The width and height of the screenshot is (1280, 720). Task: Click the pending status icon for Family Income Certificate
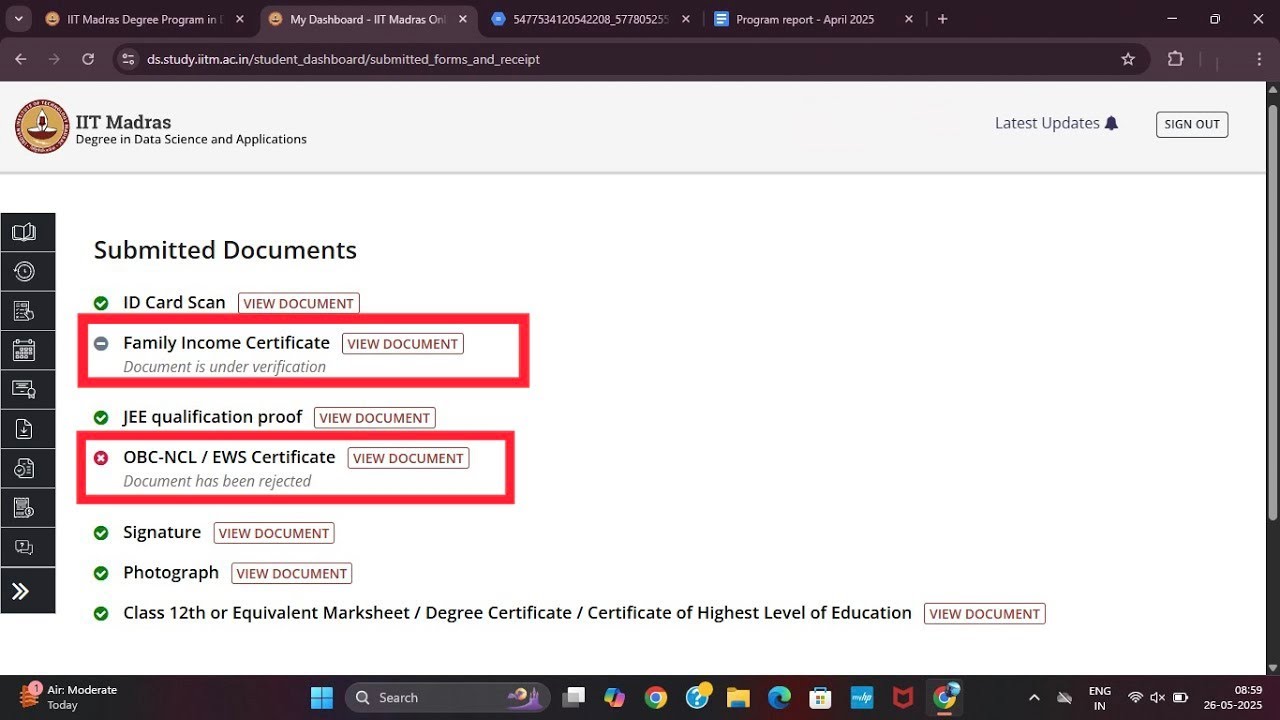[101, 343]
